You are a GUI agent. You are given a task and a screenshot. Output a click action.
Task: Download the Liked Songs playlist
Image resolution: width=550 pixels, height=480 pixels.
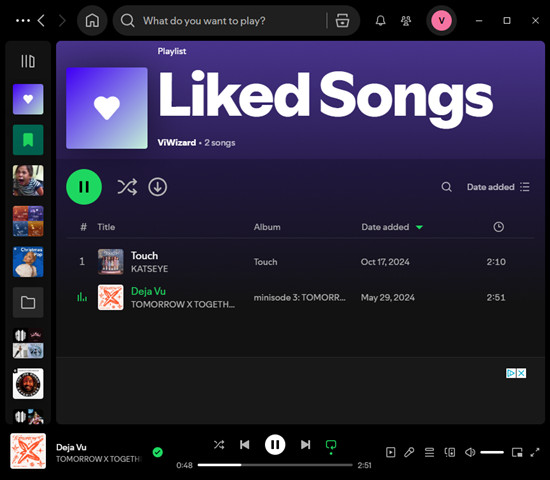click(x=157, y=187)
